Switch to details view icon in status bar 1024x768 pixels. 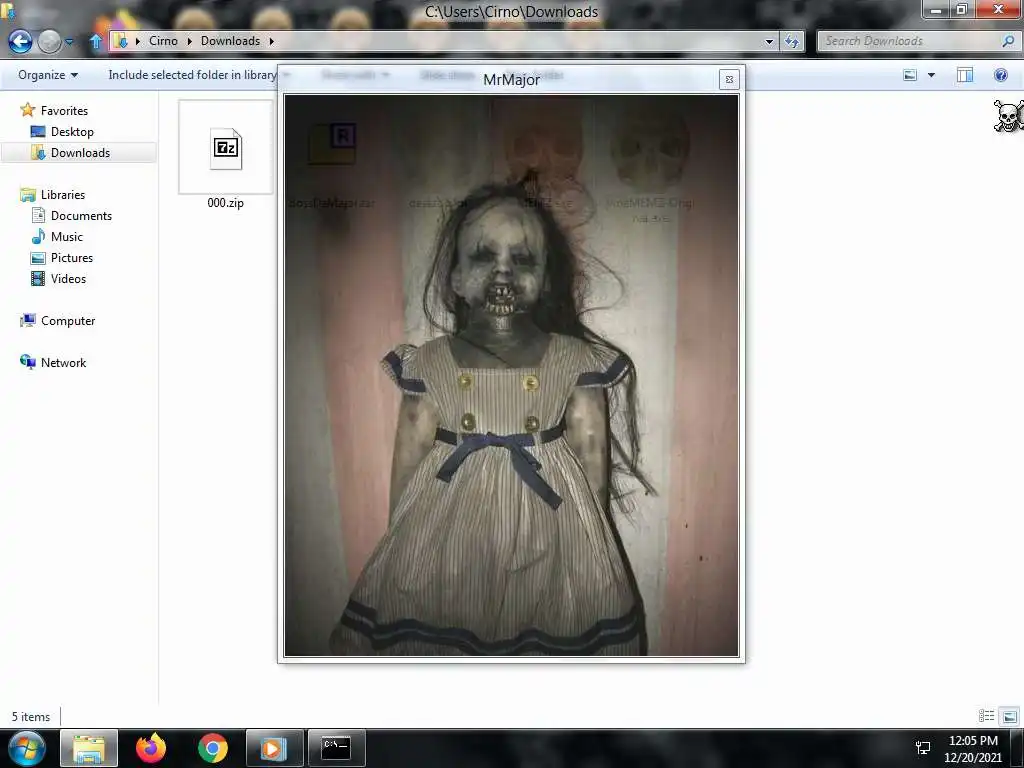click(x=986, y=716)
